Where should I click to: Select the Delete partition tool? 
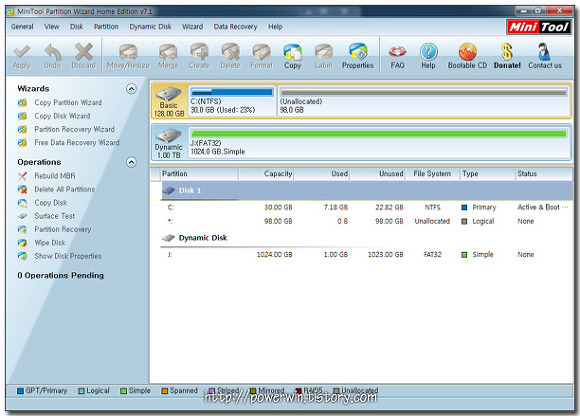tap(230, 56)
